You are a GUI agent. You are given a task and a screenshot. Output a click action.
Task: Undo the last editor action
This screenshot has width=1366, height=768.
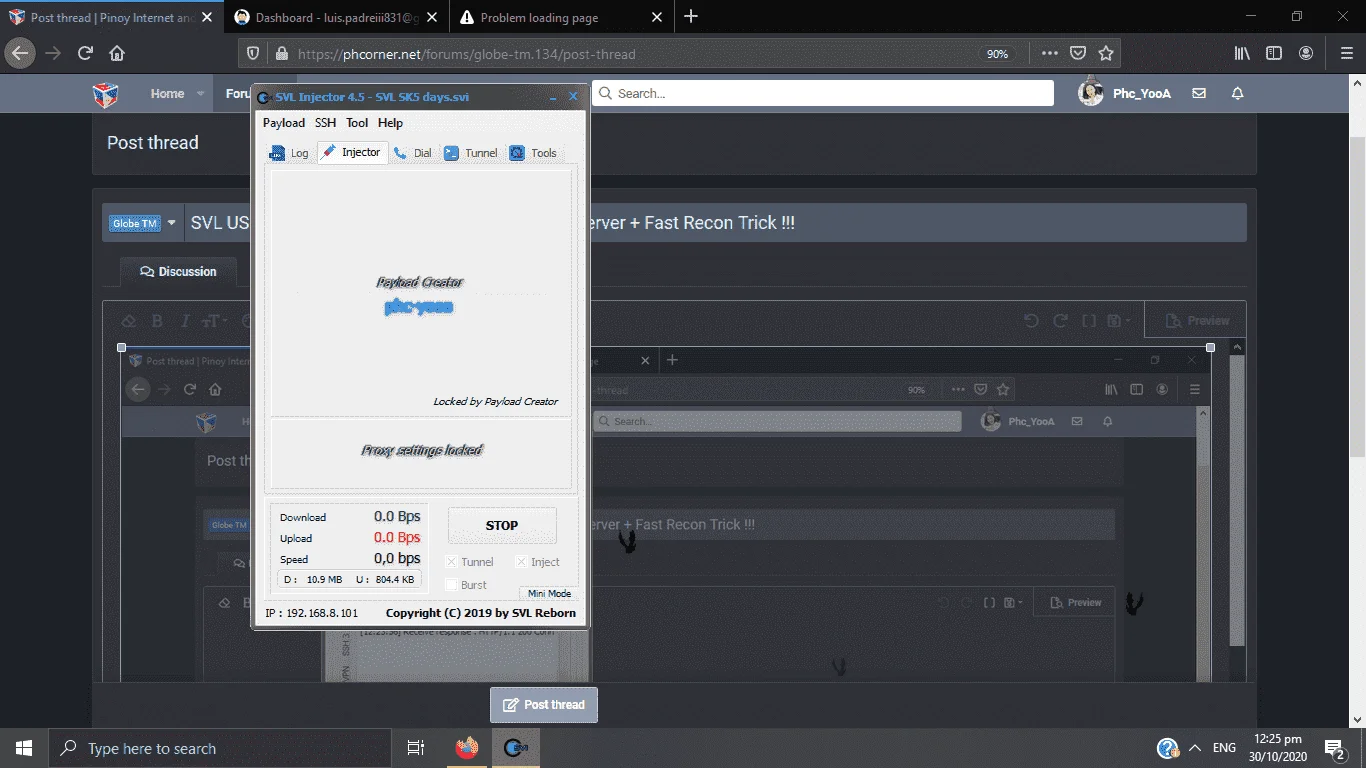tap(1032, 321)
